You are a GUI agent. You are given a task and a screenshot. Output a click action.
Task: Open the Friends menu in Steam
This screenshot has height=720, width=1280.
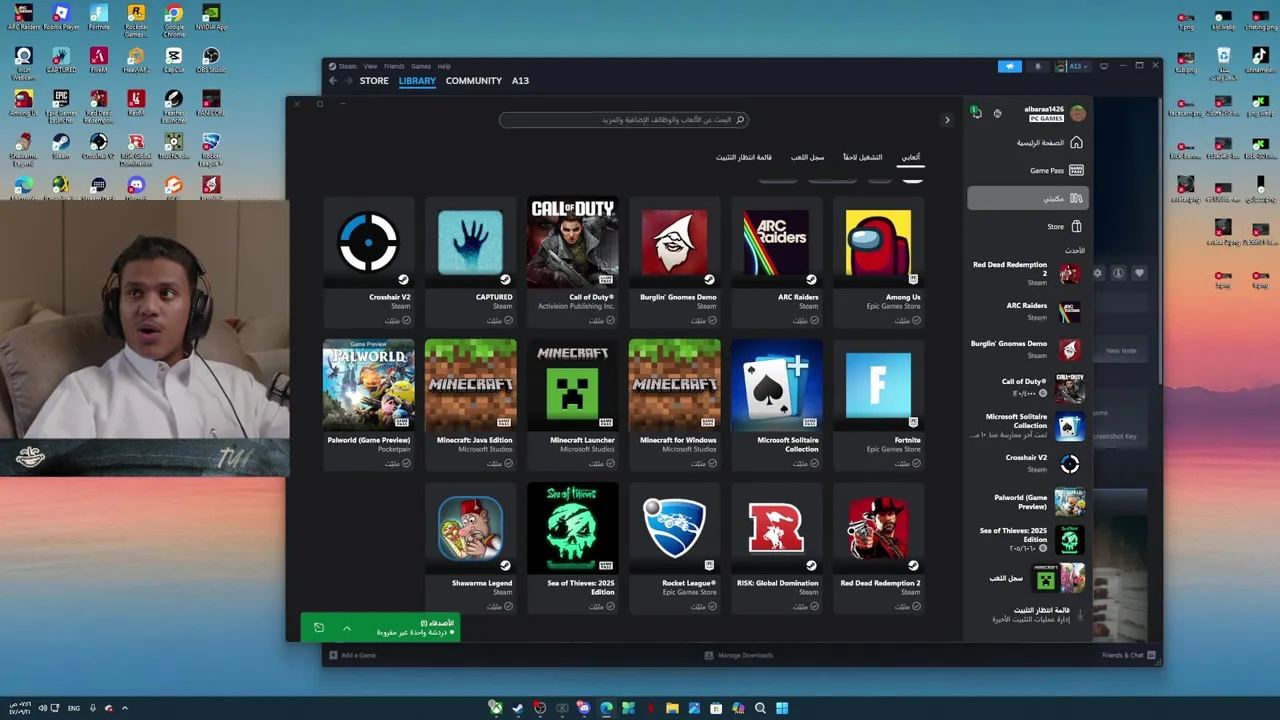pos(394,66)
